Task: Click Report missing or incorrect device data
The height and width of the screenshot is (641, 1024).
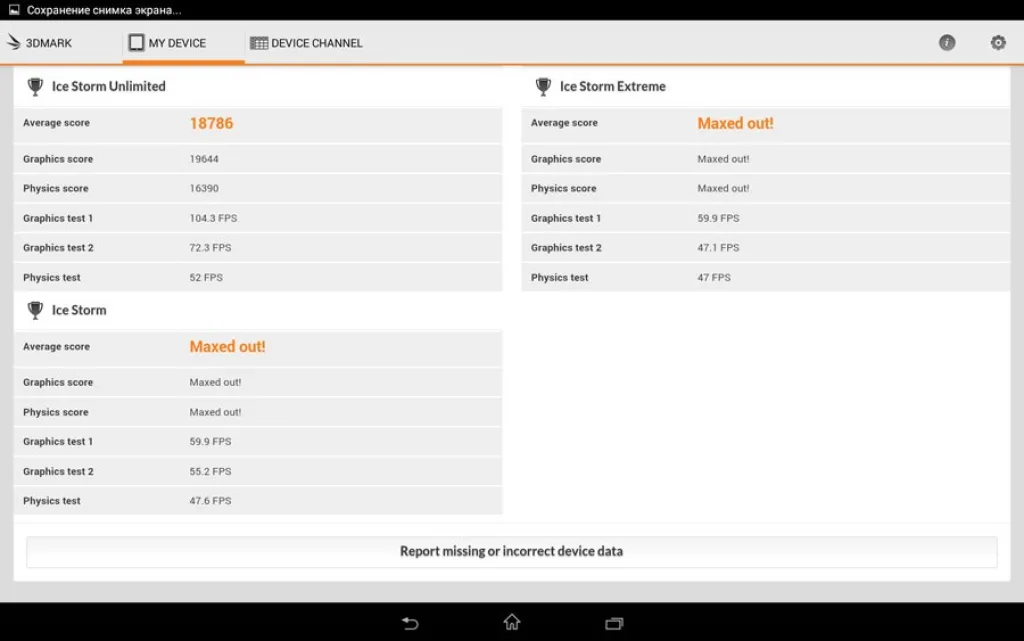Action: (x=511, y=552)
